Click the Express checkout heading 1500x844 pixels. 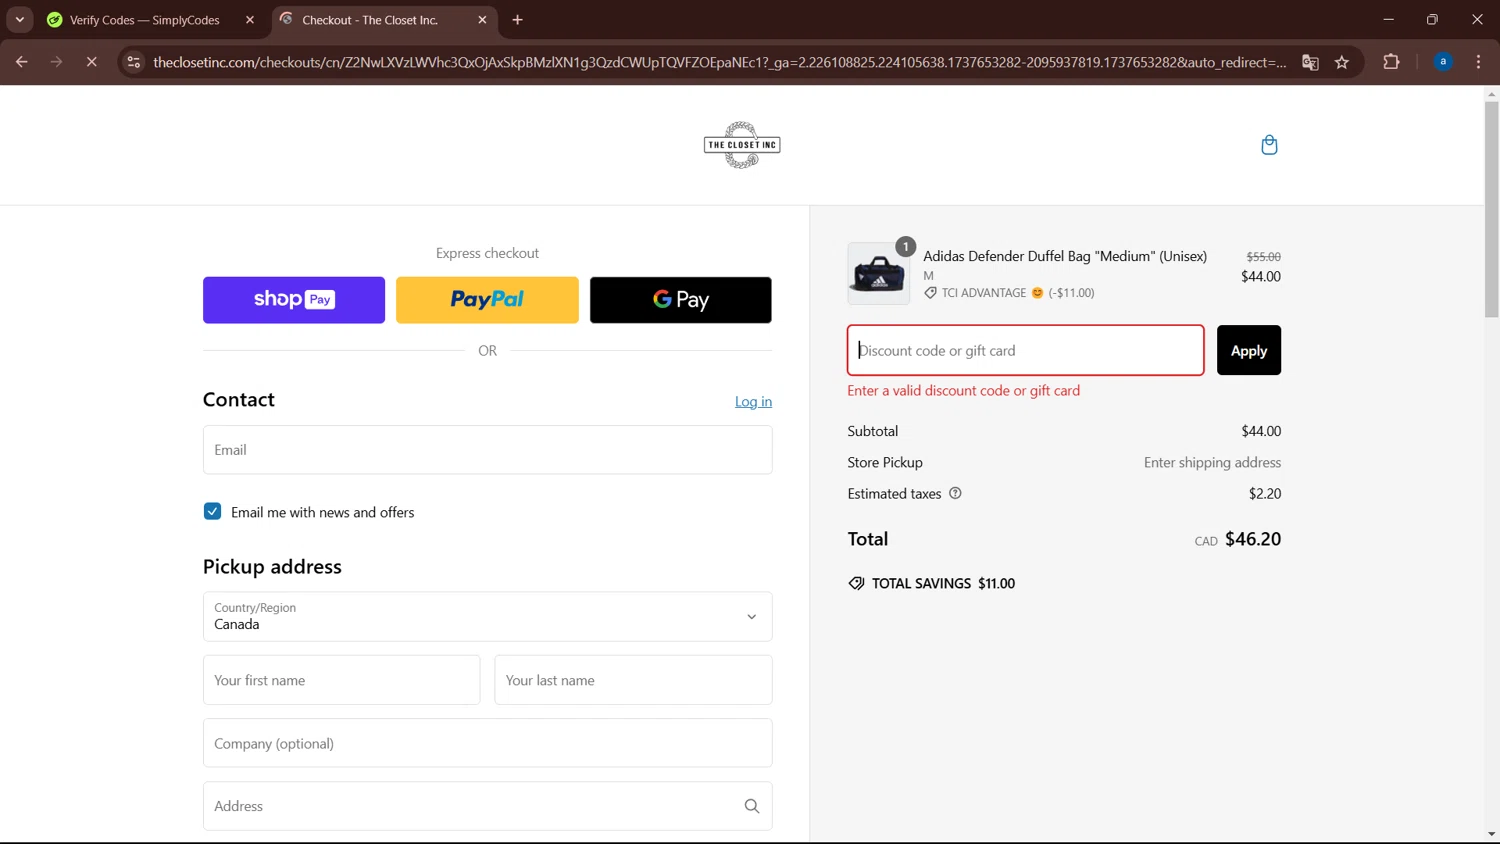pos(487,253)
